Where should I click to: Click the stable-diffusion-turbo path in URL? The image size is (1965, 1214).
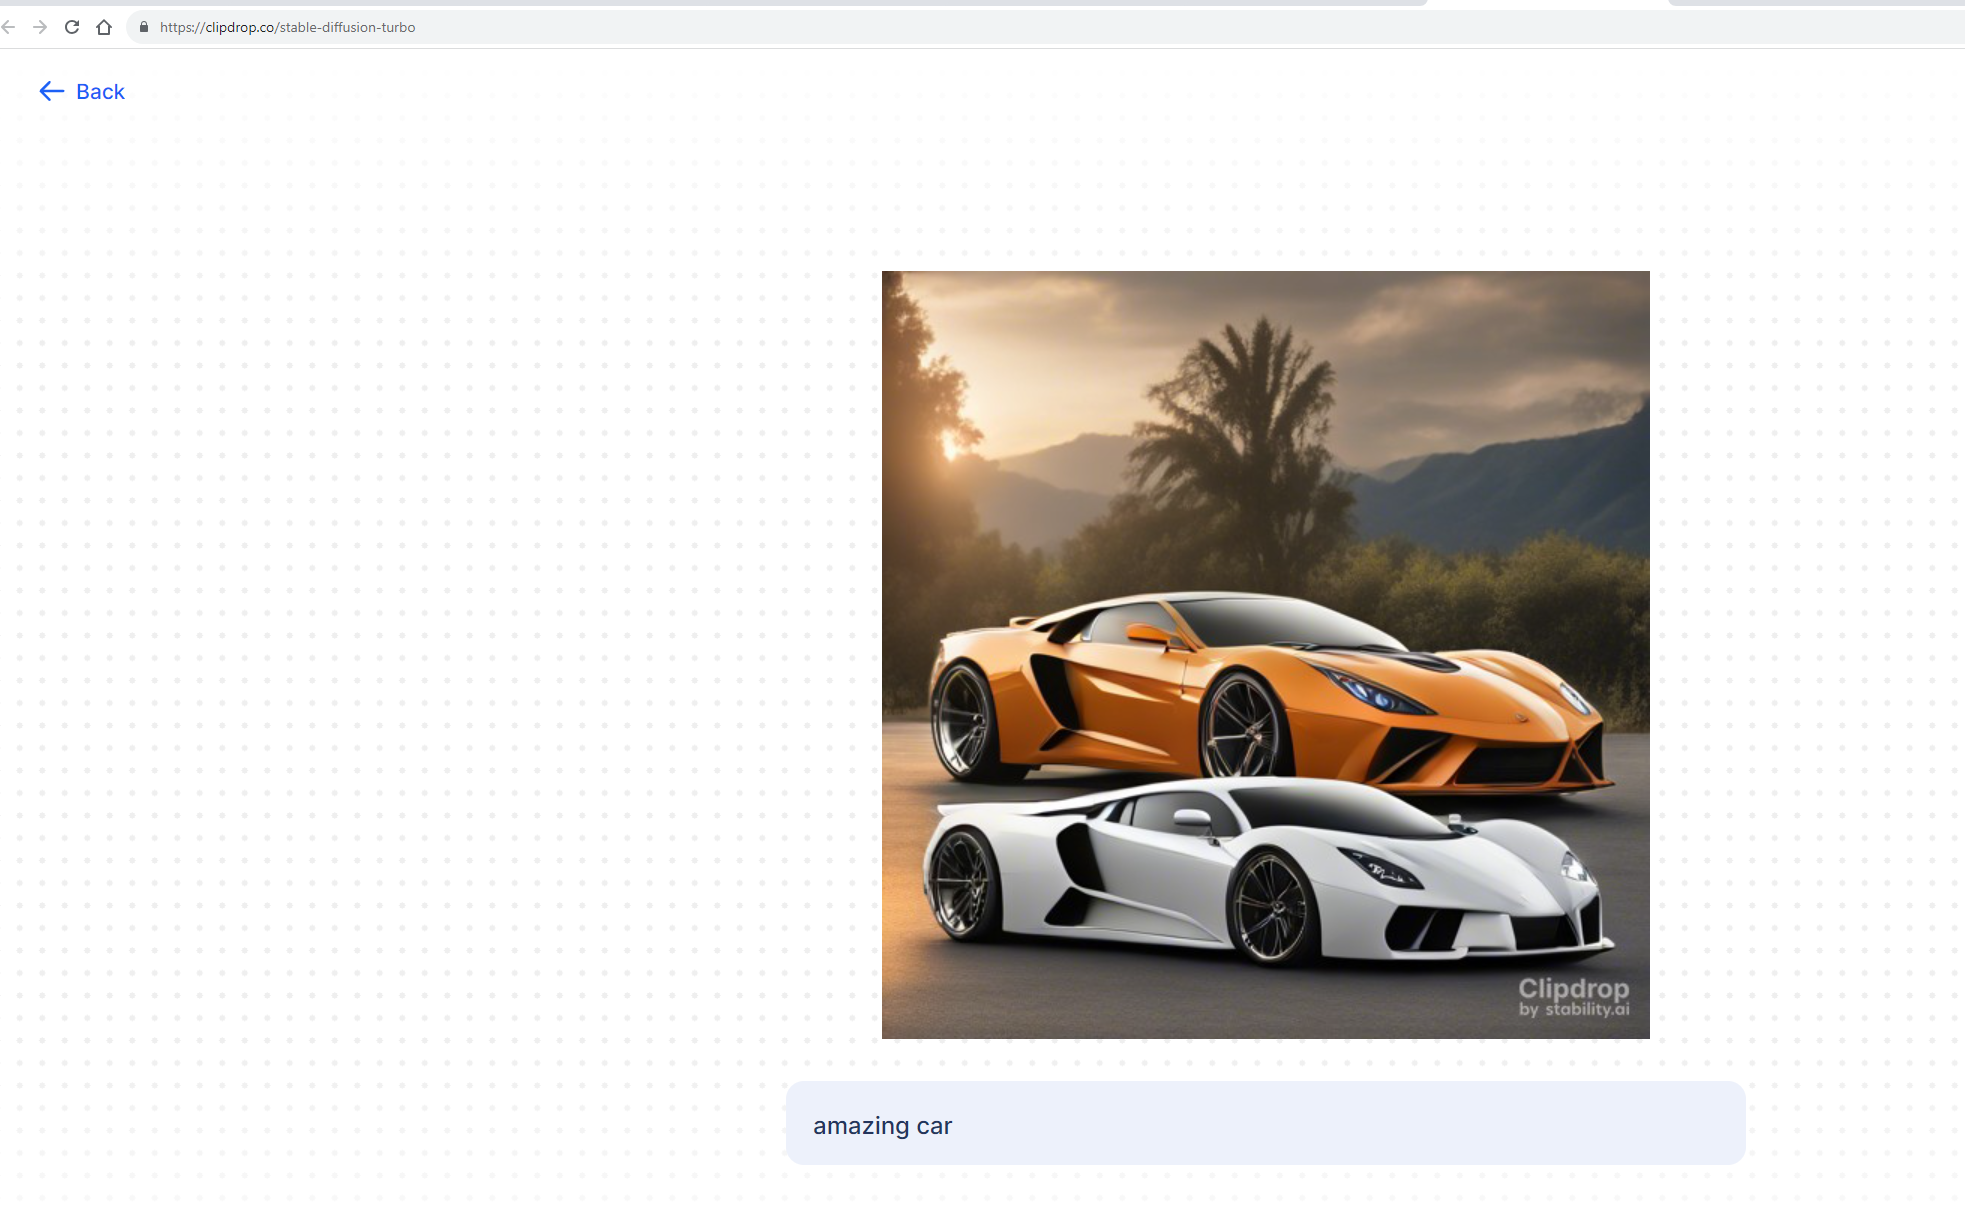347,27
